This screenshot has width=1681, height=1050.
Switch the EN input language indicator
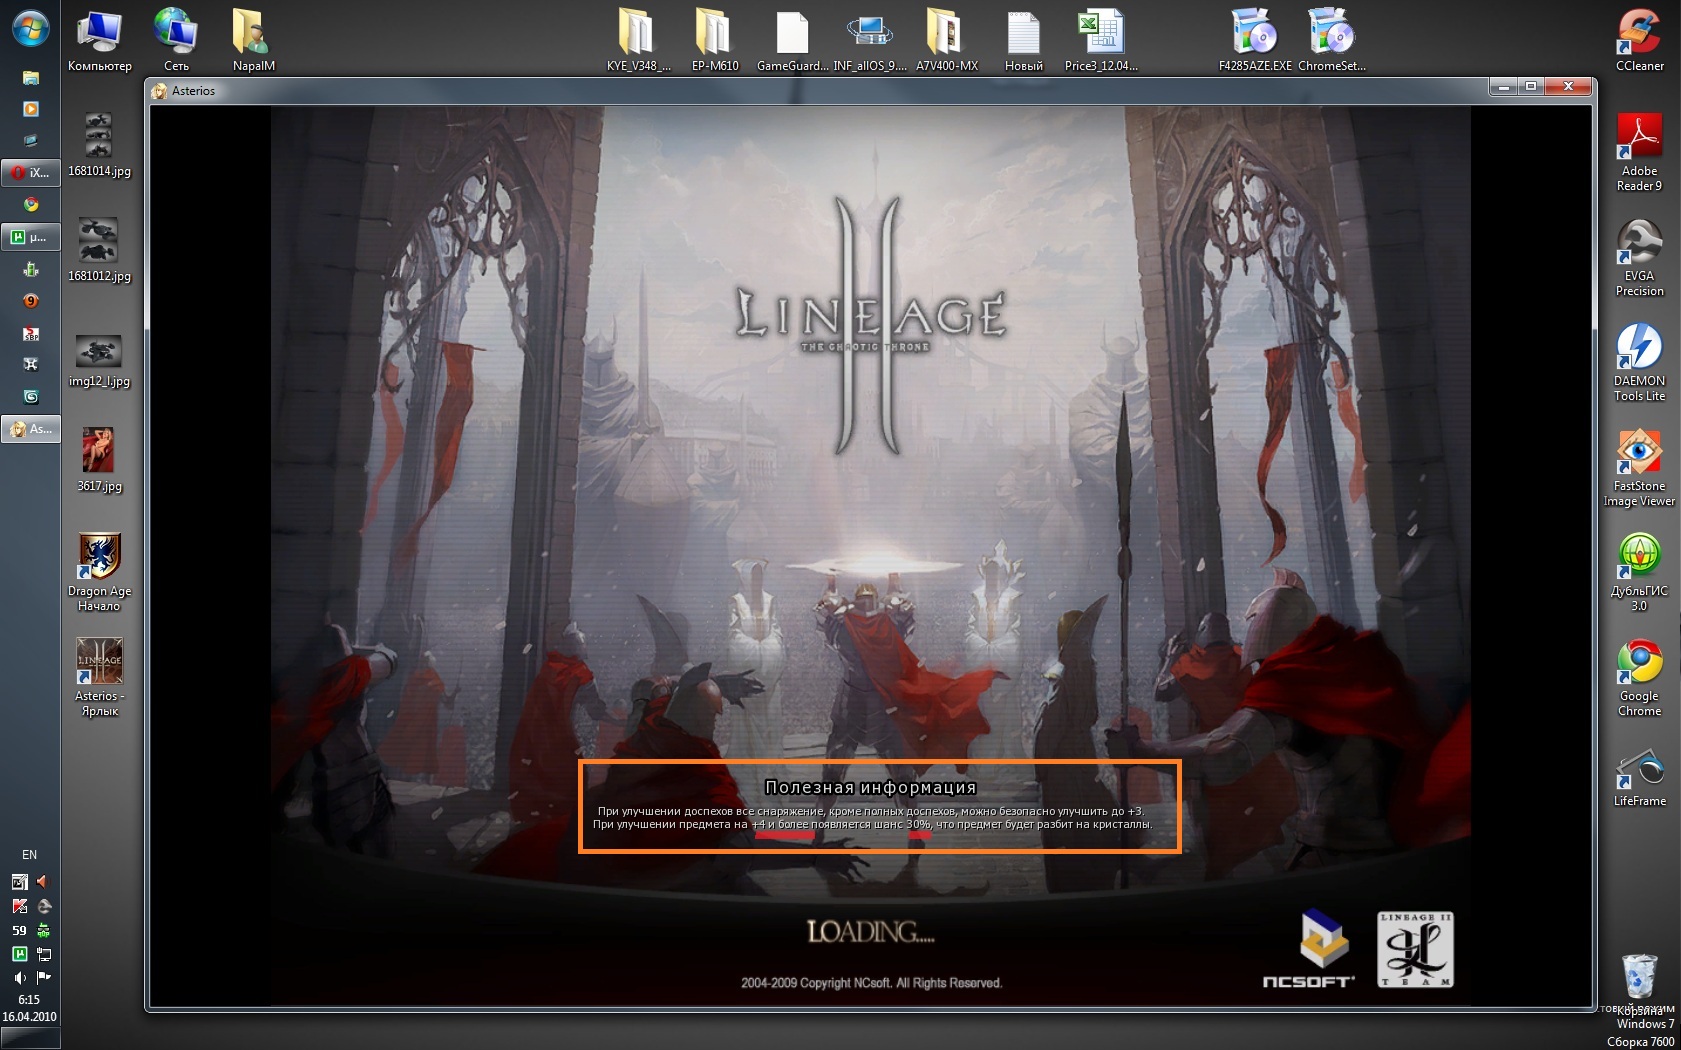(x=30, y=855)
